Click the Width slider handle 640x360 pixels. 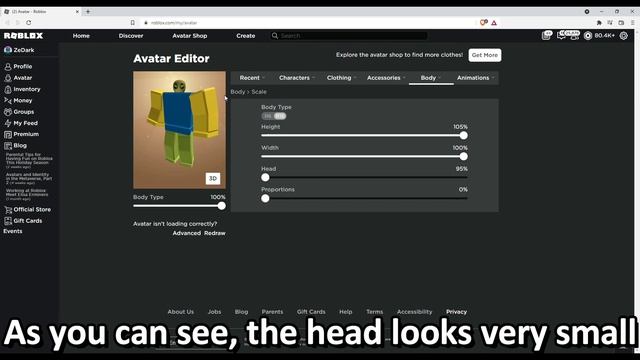[463, 156]
